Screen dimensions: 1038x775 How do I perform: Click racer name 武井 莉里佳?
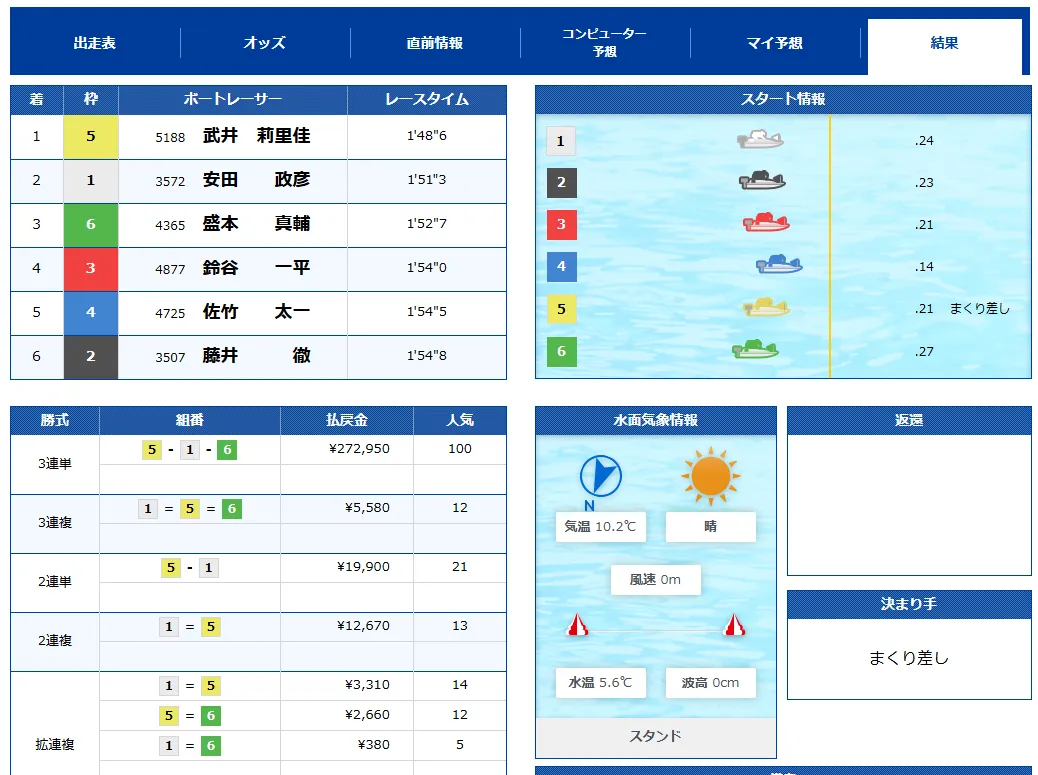point(256,136)
